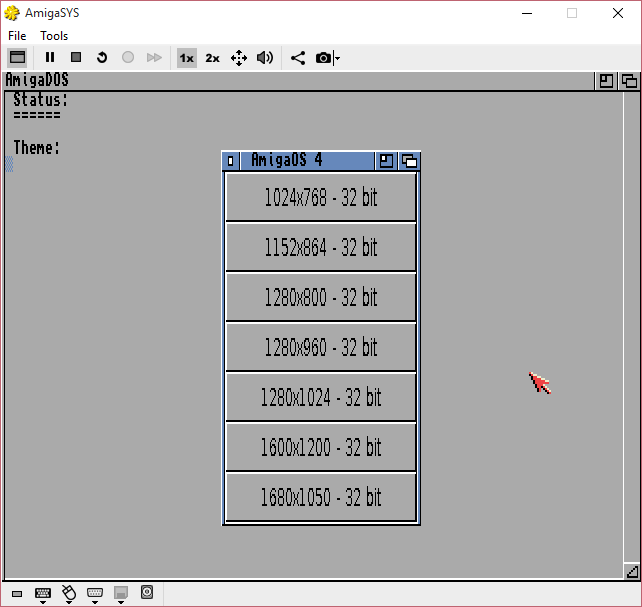
Task: Click the hard disk icon in status bar
Action: (x=147, y=592)
